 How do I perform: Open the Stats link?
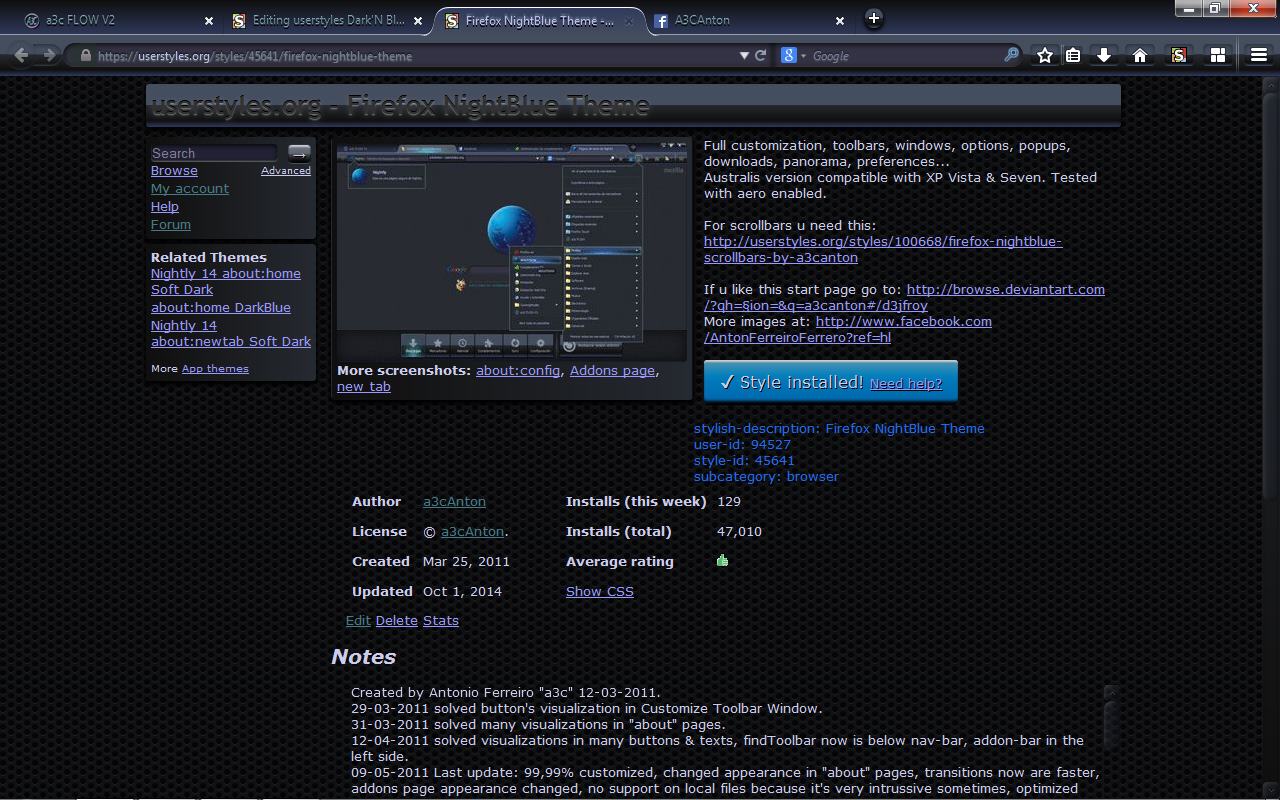click(x=441, y=621)
